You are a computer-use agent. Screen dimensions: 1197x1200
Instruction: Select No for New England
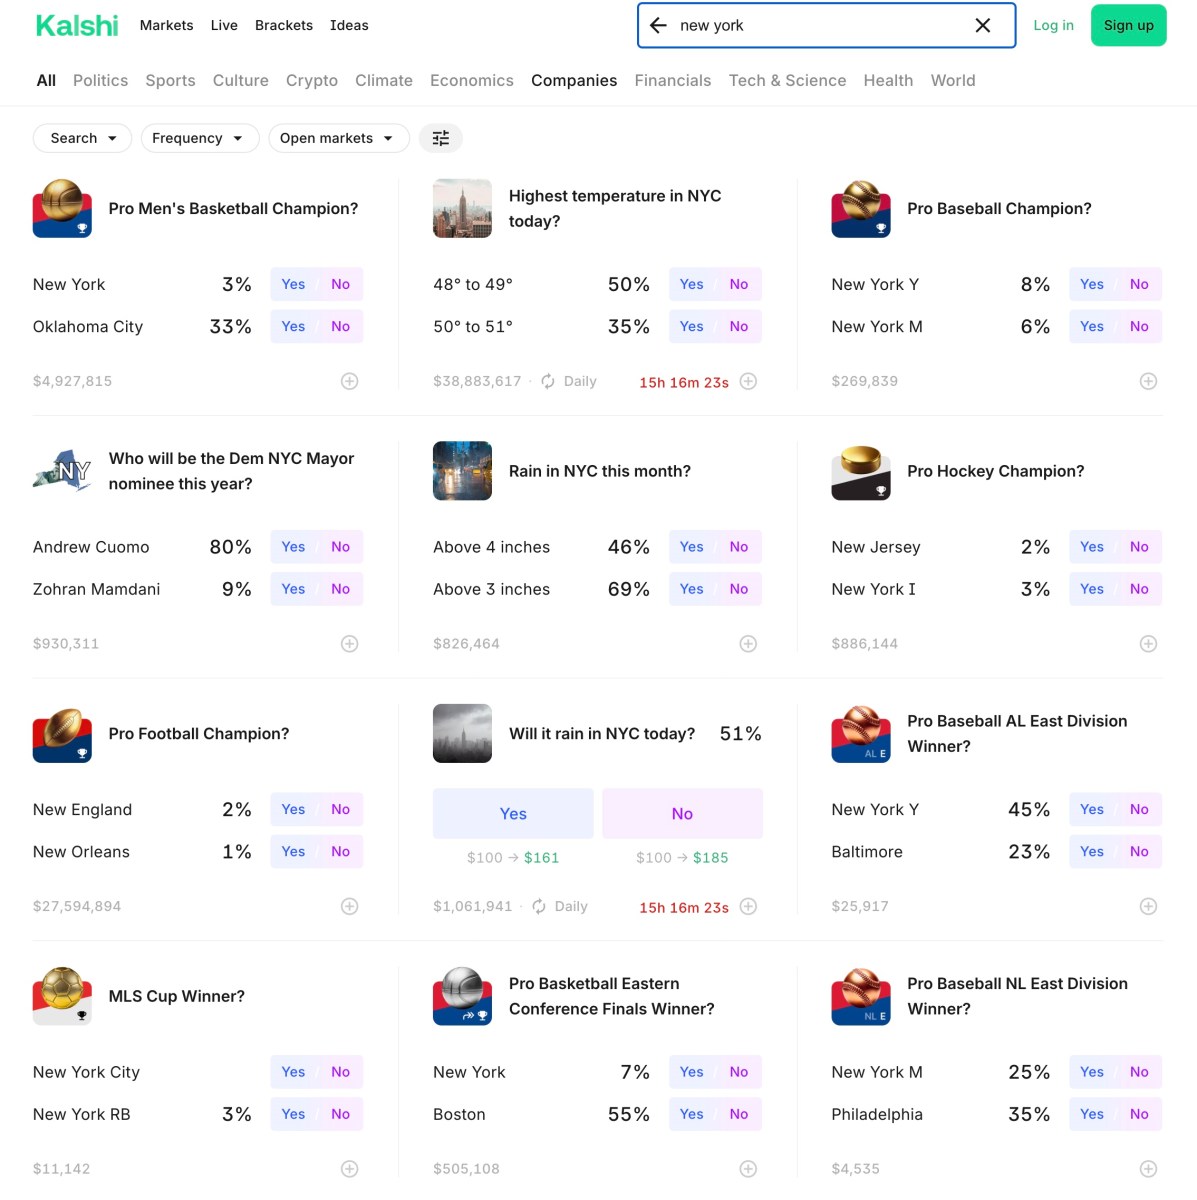click(341, 809)
